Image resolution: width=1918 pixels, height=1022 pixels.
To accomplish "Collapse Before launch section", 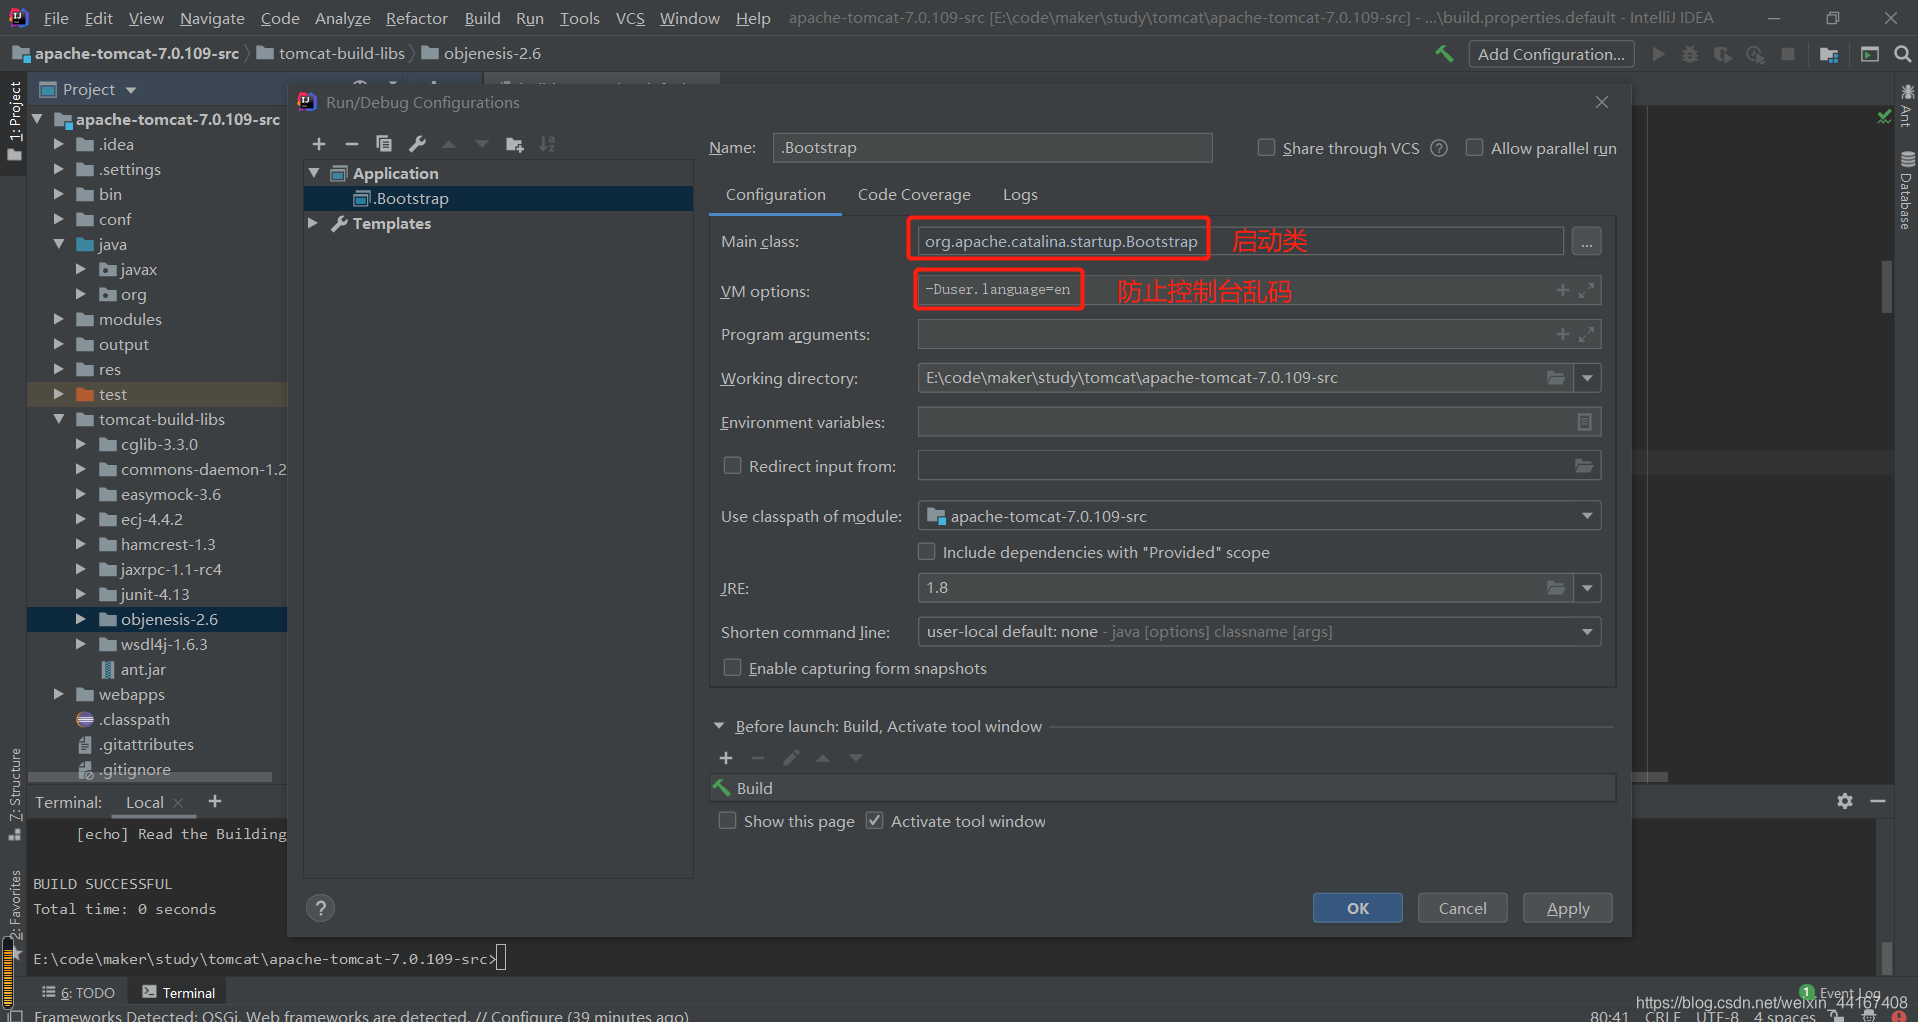I will pyautogui.click(x=718, y=726).
